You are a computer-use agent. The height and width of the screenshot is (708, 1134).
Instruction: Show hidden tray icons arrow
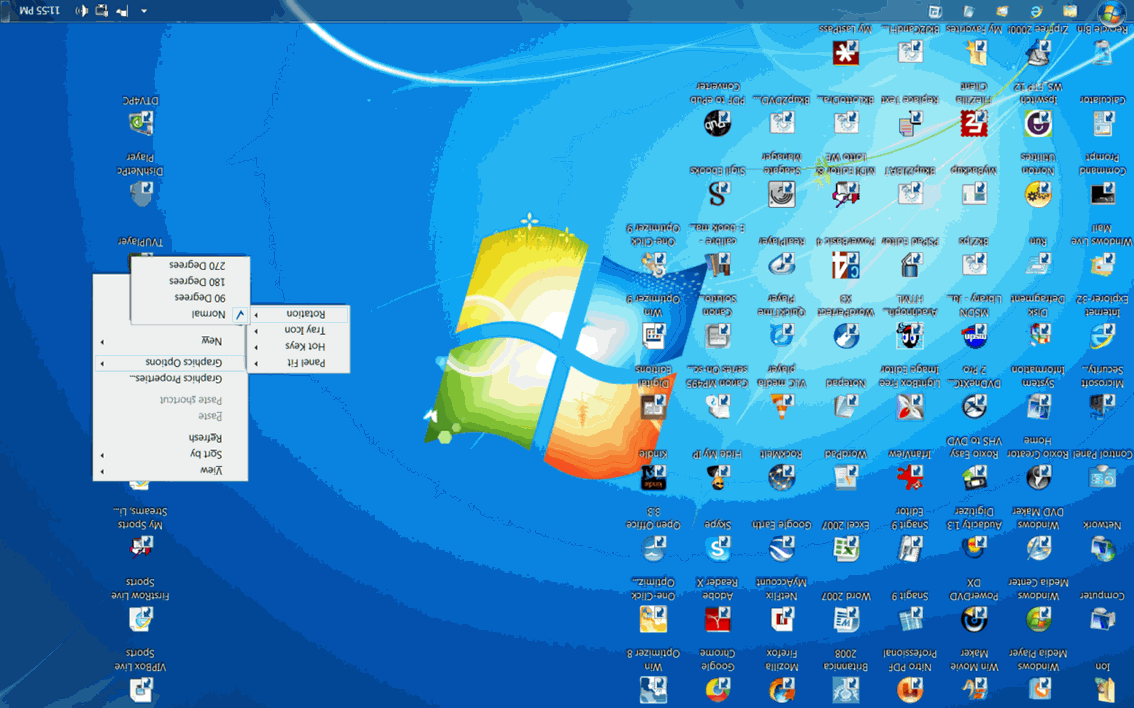[x=143, y=11]
